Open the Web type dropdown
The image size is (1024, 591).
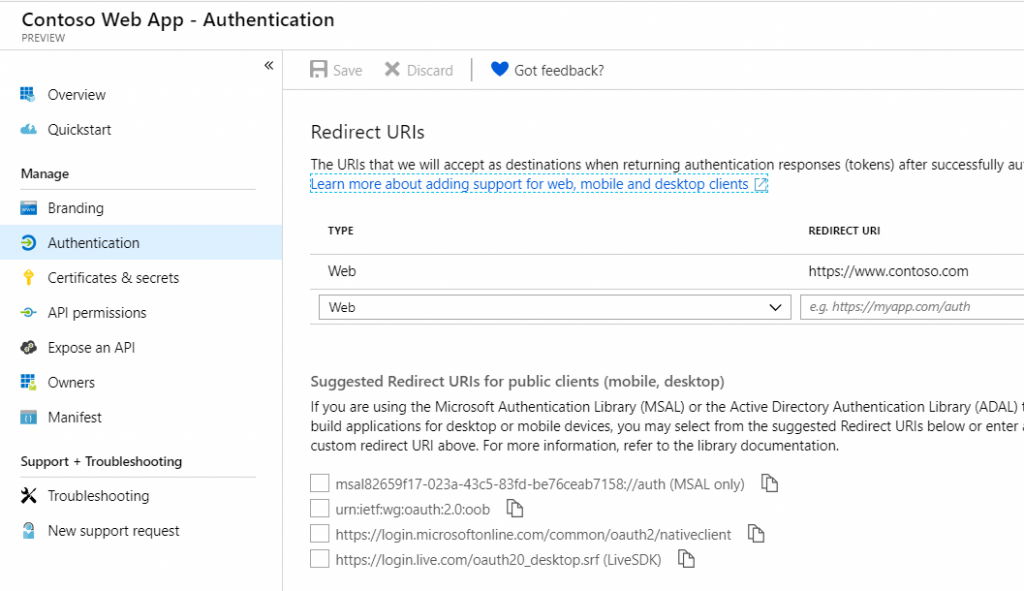554,307
